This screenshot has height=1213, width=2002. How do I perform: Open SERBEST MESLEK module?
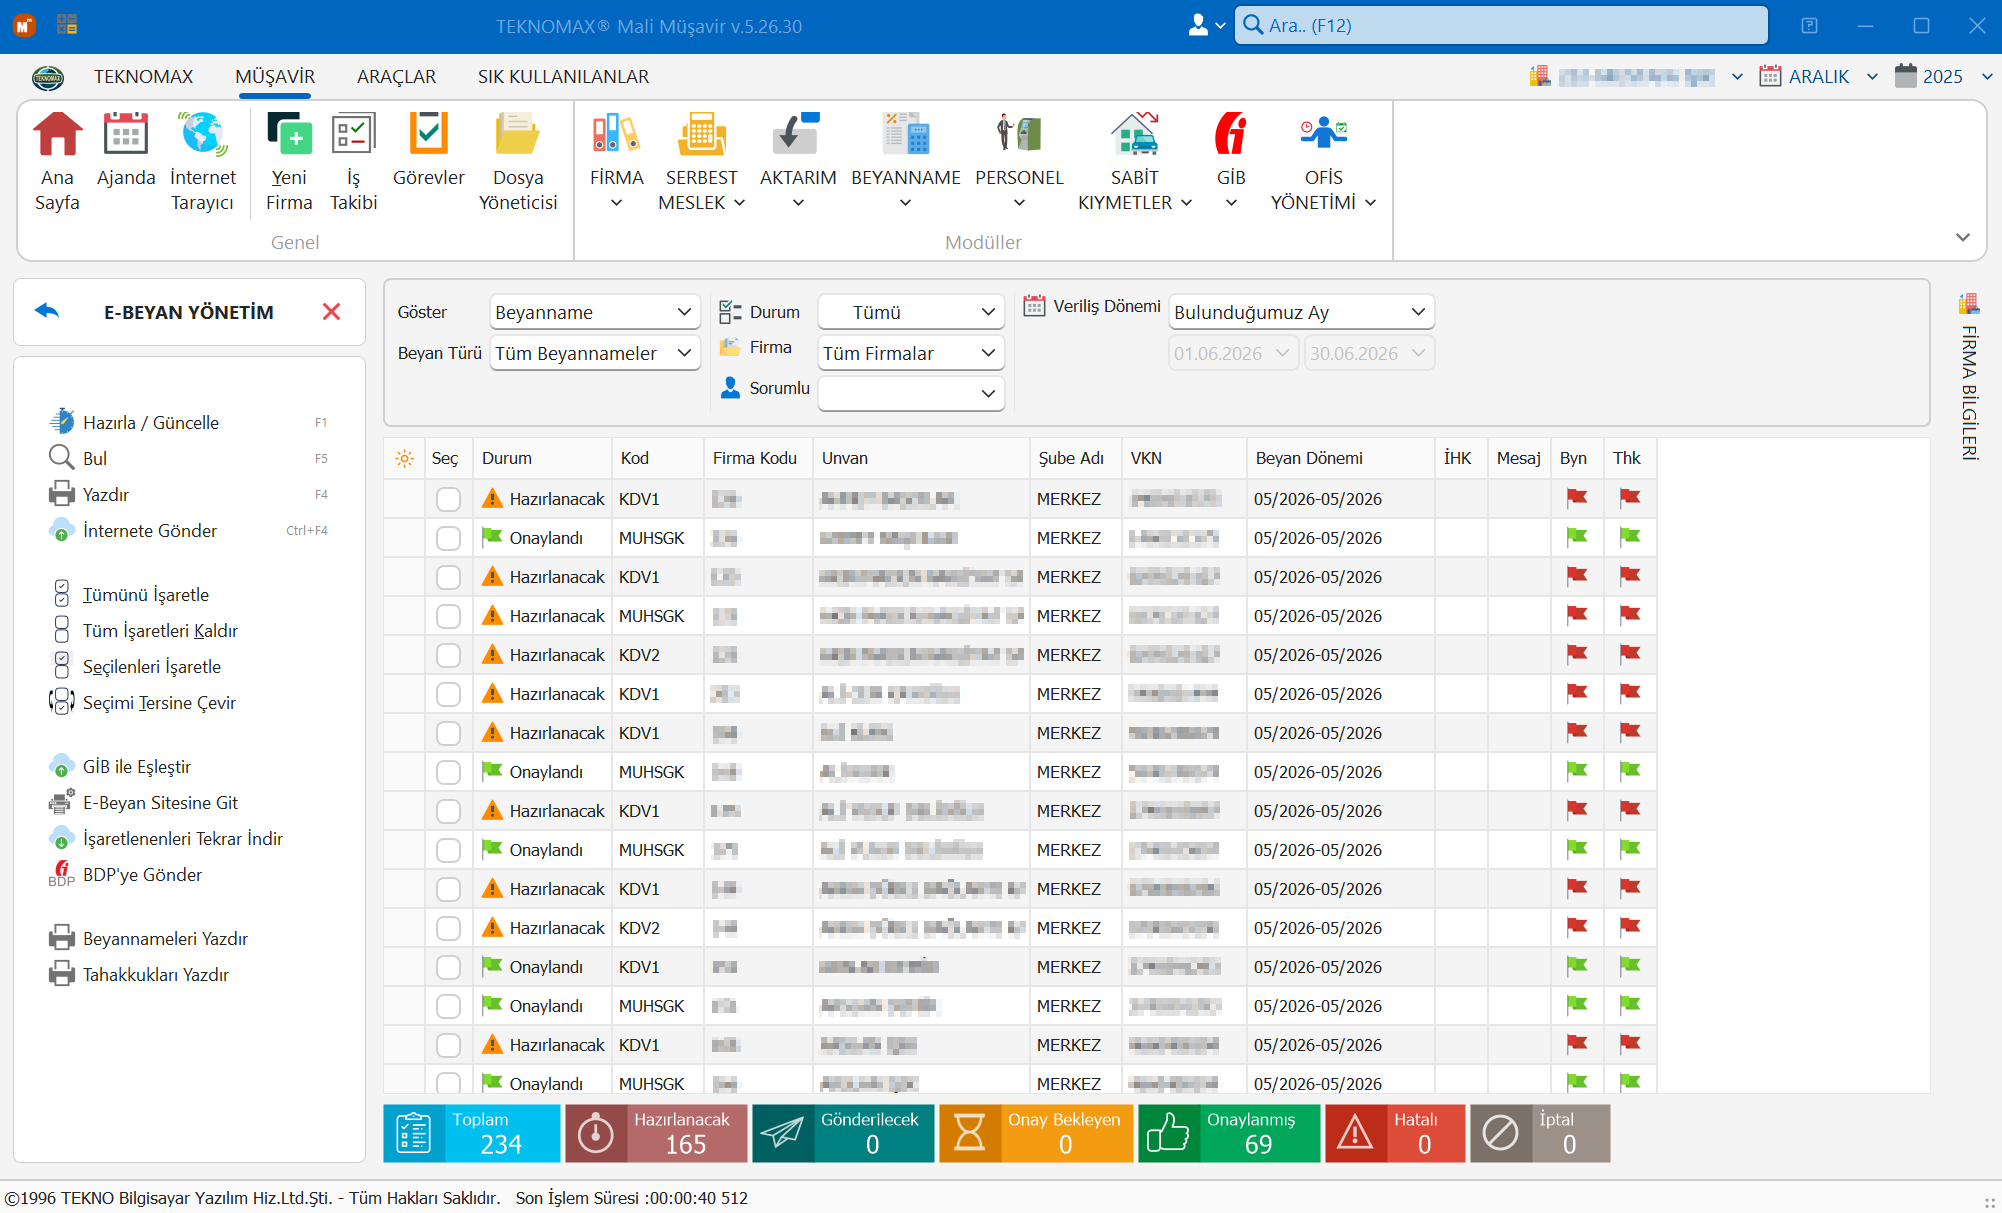tap(701, 162)
